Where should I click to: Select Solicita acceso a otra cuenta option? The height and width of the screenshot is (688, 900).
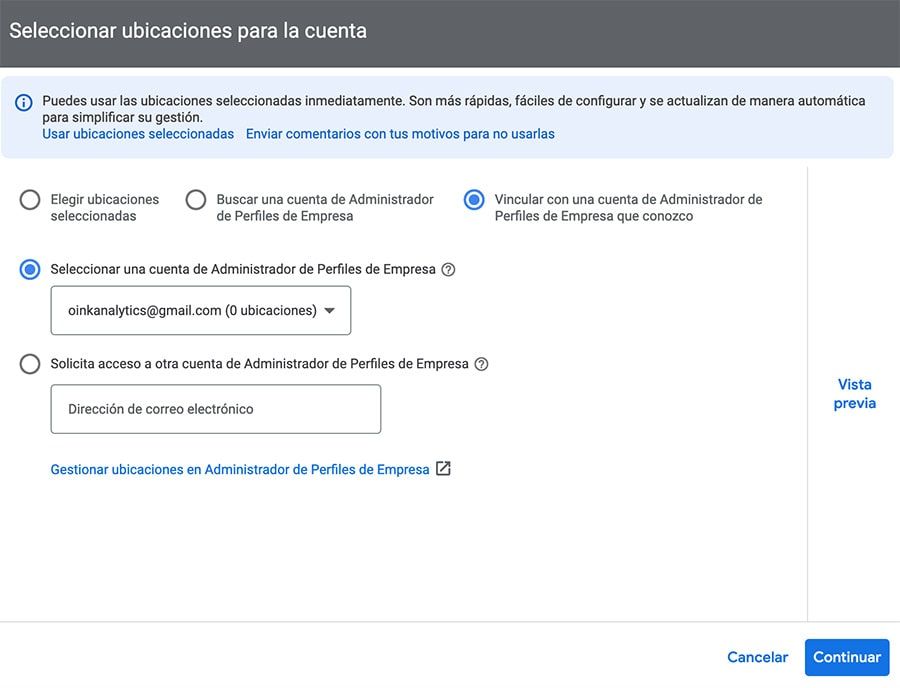point(29,363)
